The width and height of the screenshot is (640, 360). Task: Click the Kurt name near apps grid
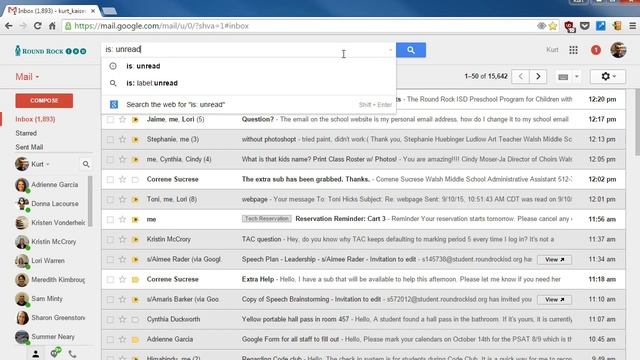[x=552, y=50]
